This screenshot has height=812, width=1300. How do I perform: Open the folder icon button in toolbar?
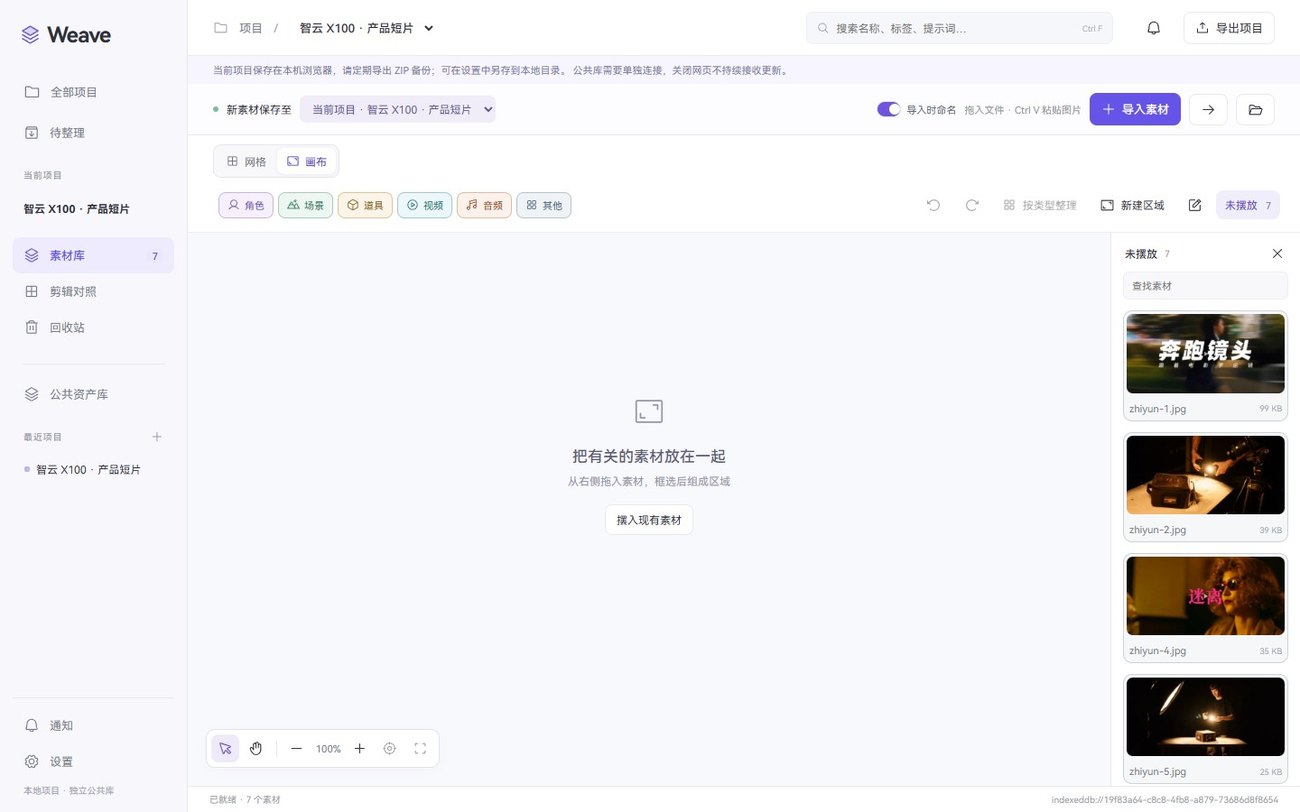(x=1255, y=109)
